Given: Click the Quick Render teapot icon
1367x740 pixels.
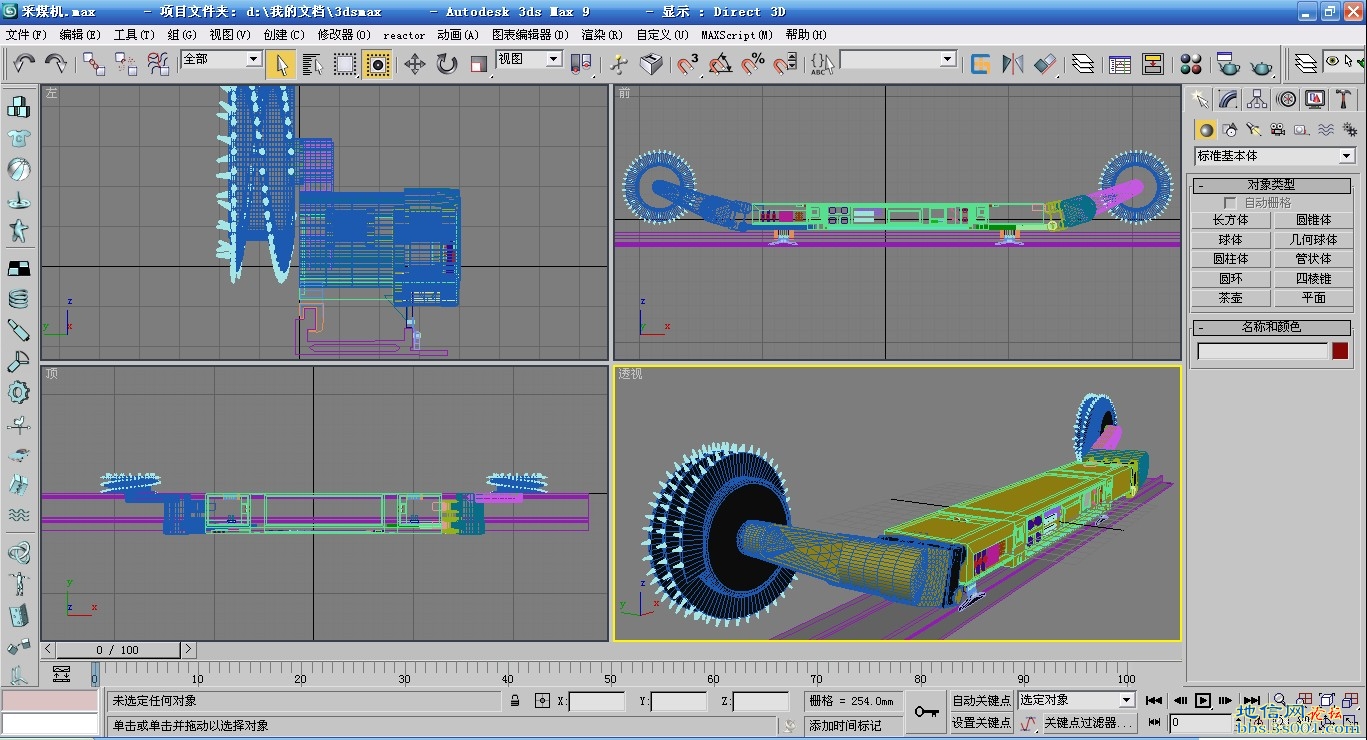Looking at the screenshot, I should coord(1262,64).
